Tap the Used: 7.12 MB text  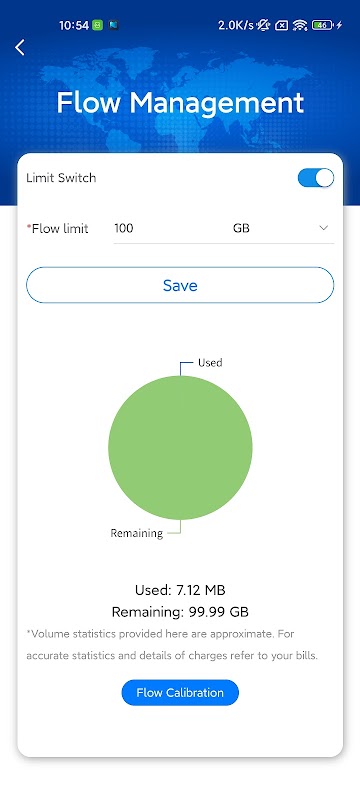pyautogui.click(x=180, y=590)
